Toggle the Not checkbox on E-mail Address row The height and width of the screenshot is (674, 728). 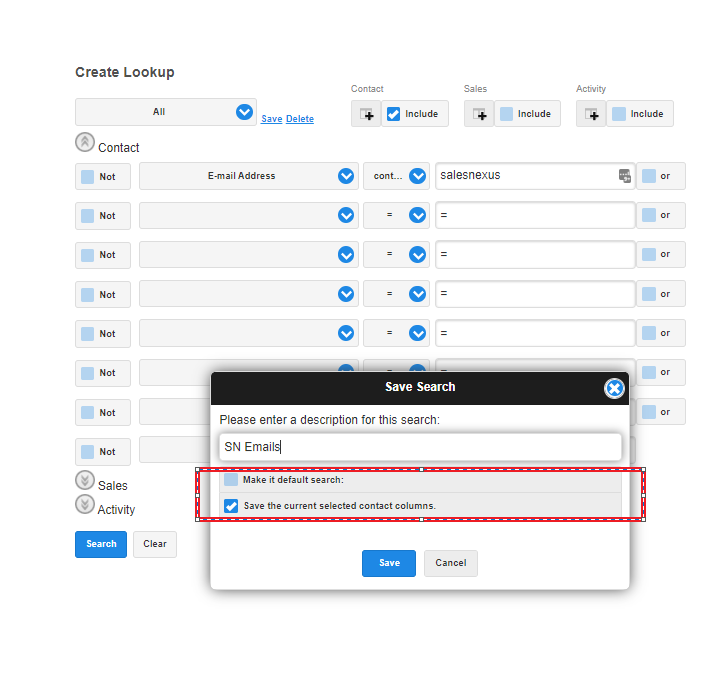point(88,176)
